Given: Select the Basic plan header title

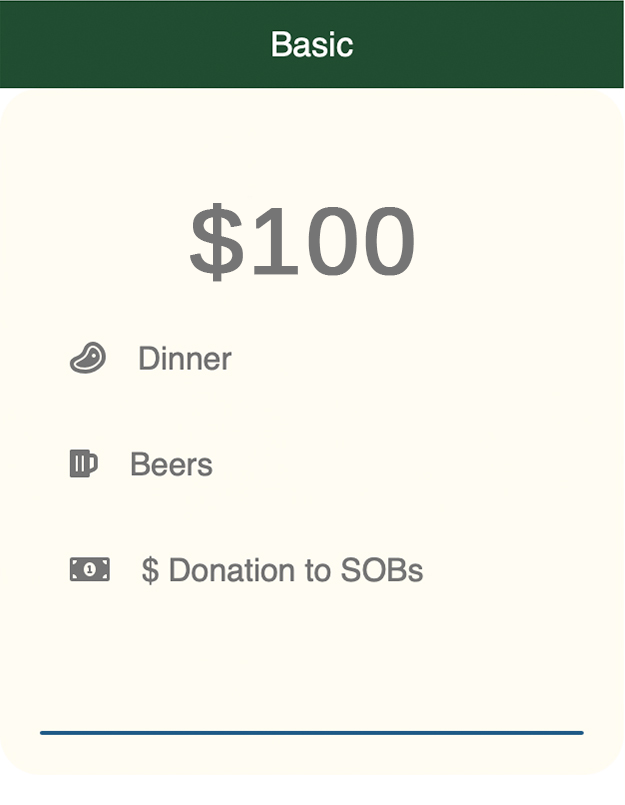Looking at the screenshot, I should tap(311, 44).
